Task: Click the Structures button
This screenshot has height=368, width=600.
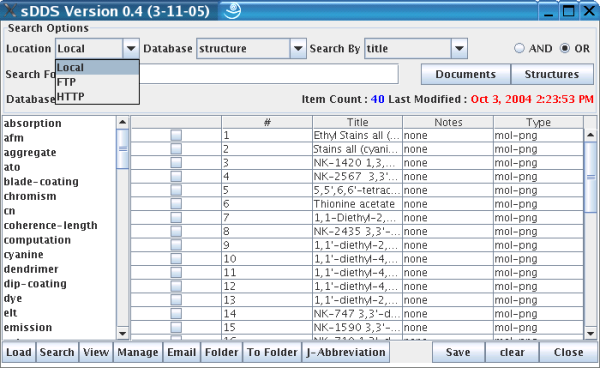Action: tap(552, 74)
